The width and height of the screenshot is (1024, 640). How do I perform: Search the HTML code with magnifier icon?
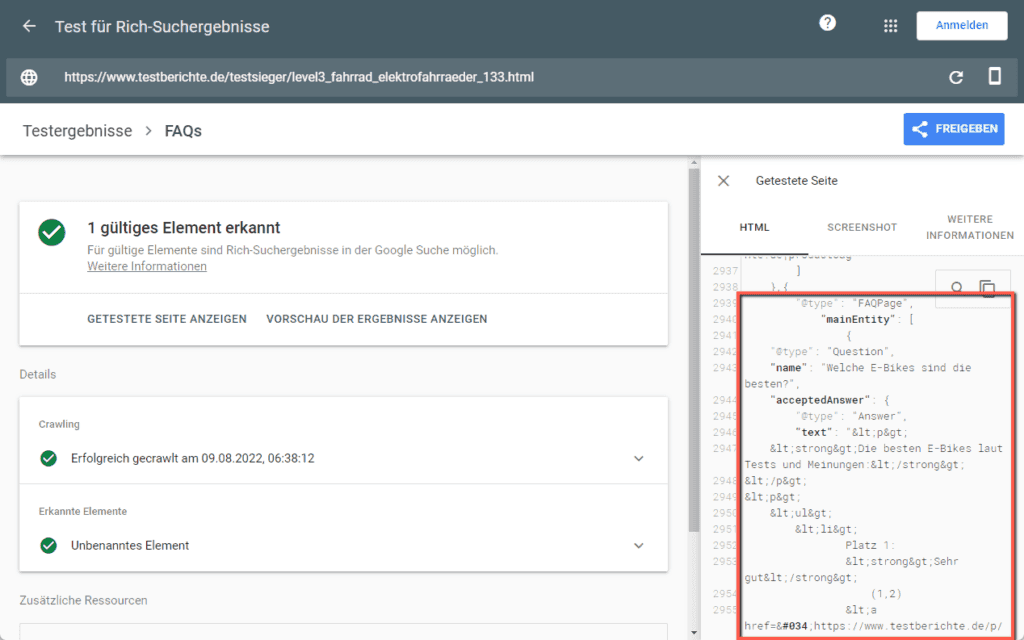click(x=957, y=287)
